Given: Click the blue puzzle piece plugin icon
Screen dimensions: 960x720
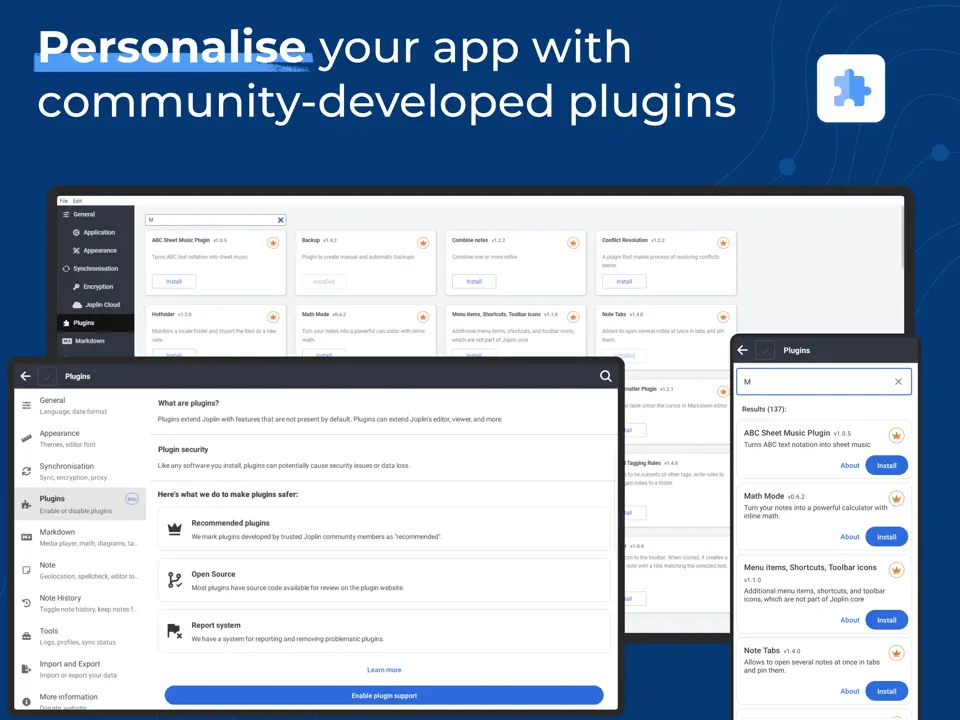Looking at the screenshot, I should tap(850, 88).
